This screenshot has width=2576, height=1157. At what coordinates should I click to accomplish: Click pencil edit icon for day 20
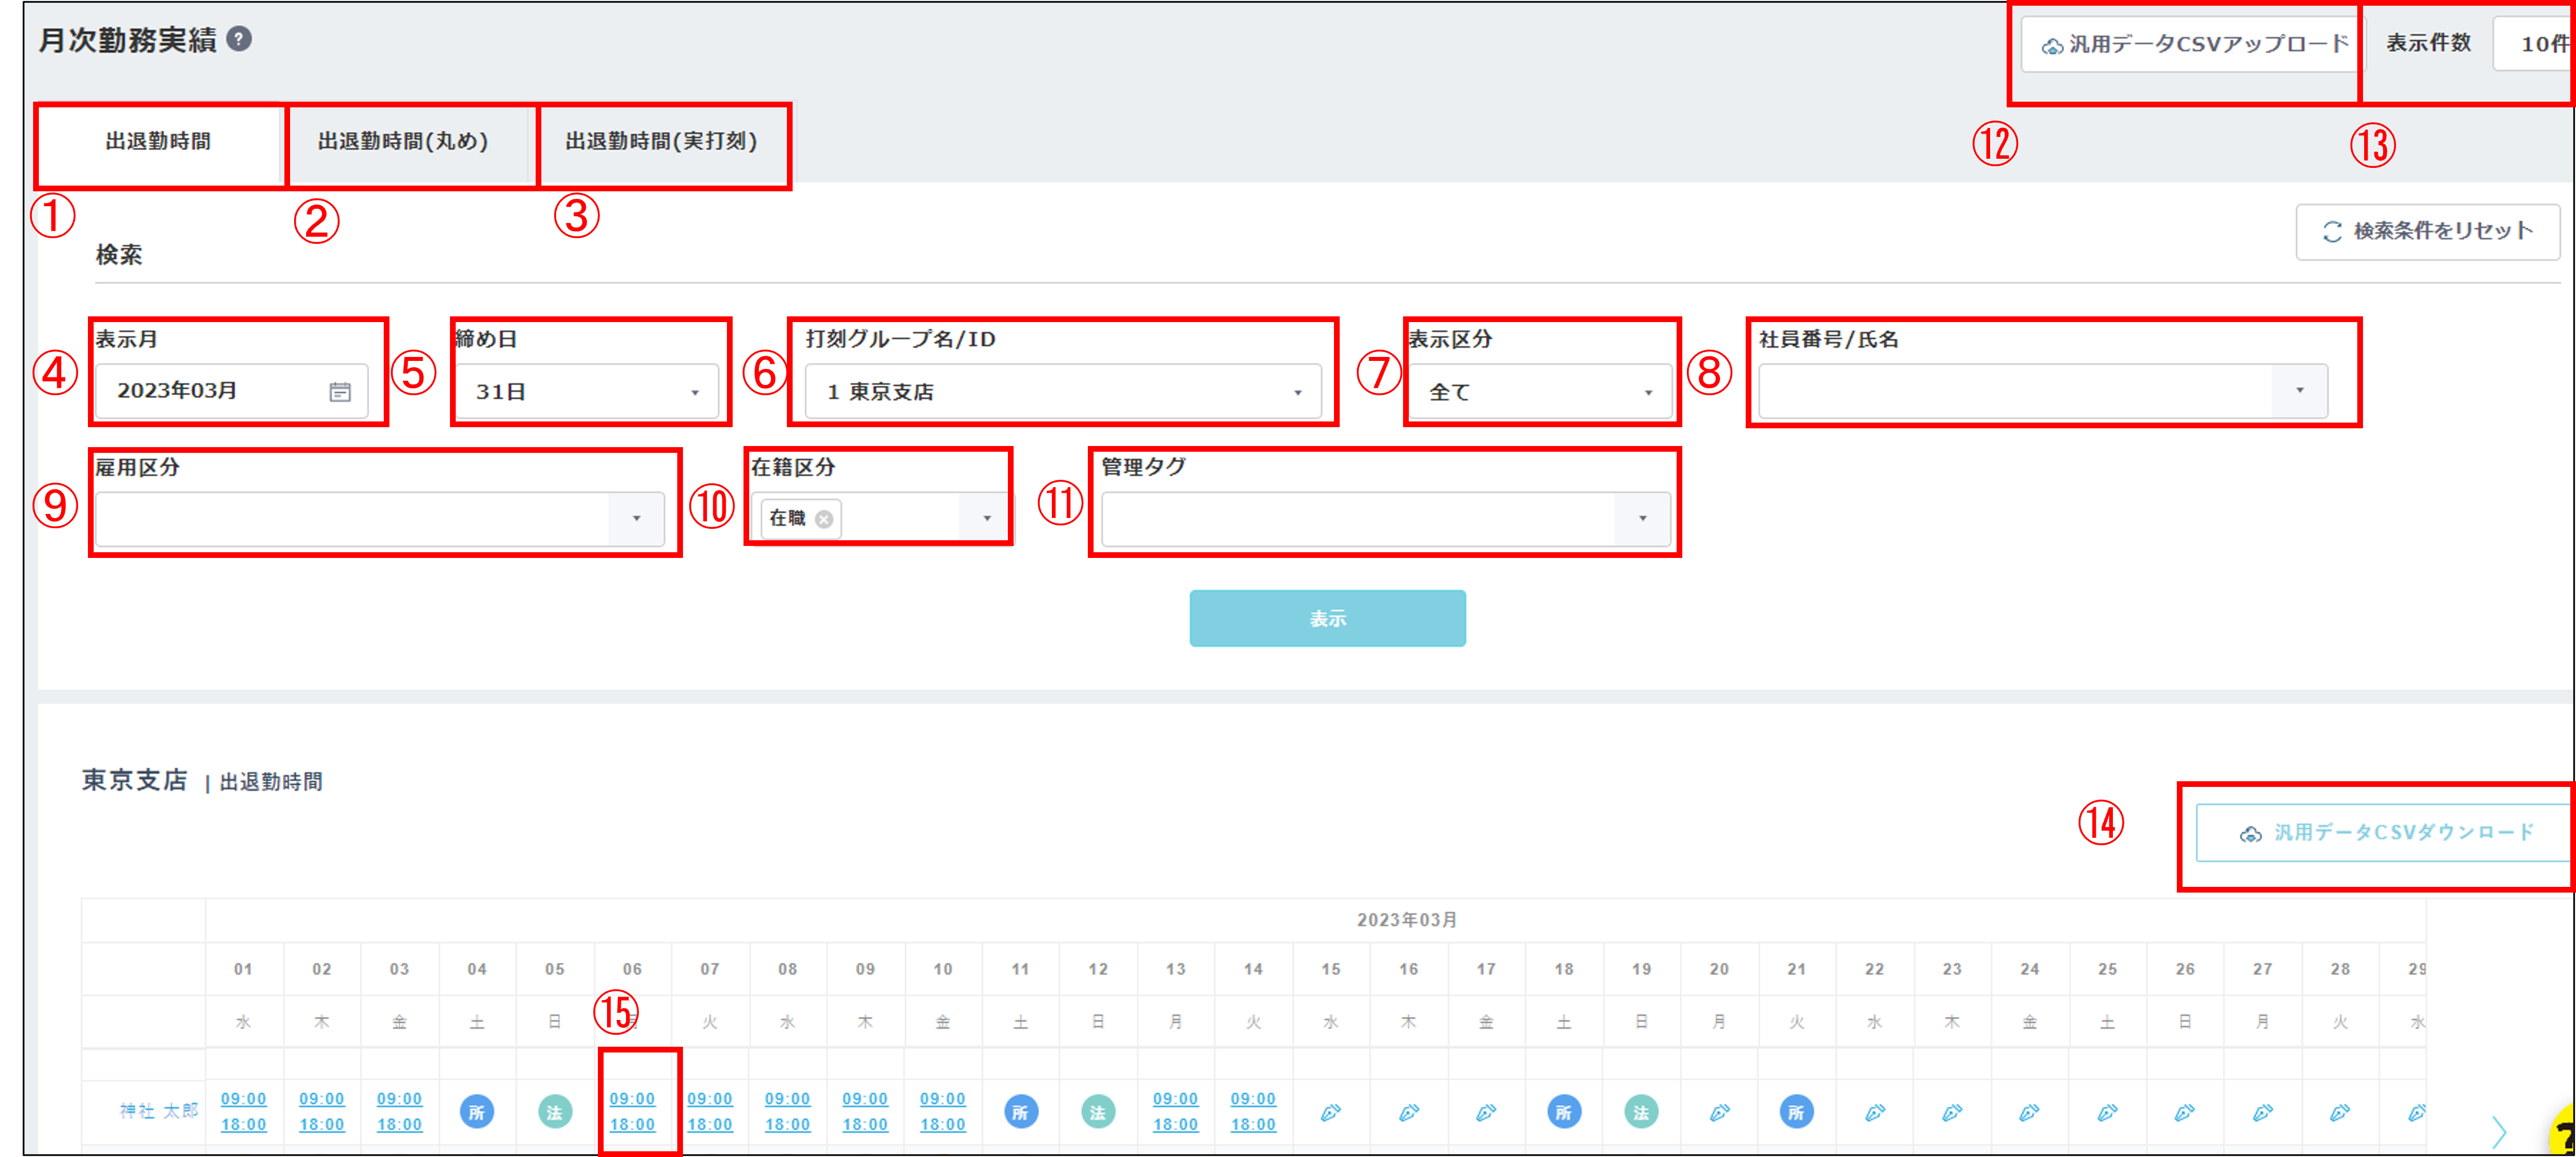tap(1719, 1112)
